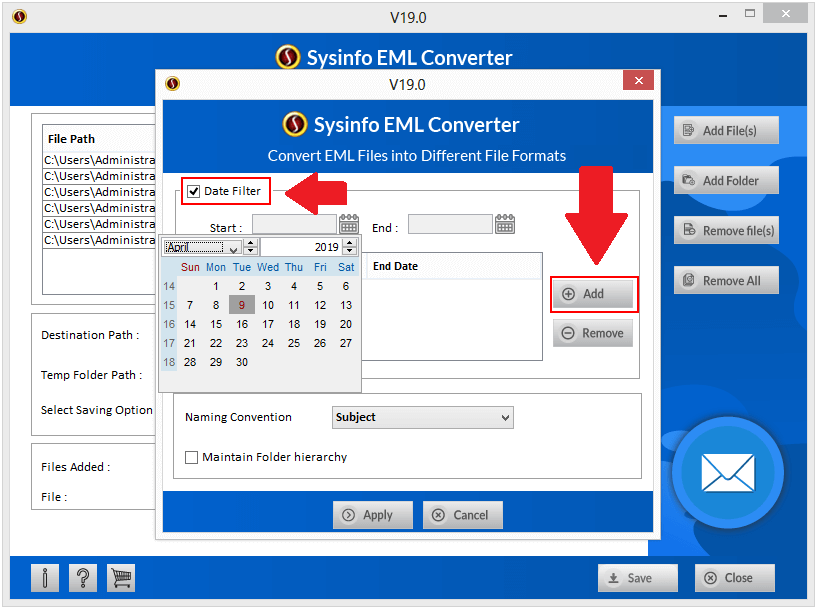Click the Start date input field
This screenshot has width=815, height=607.
[x=294, y=224]
